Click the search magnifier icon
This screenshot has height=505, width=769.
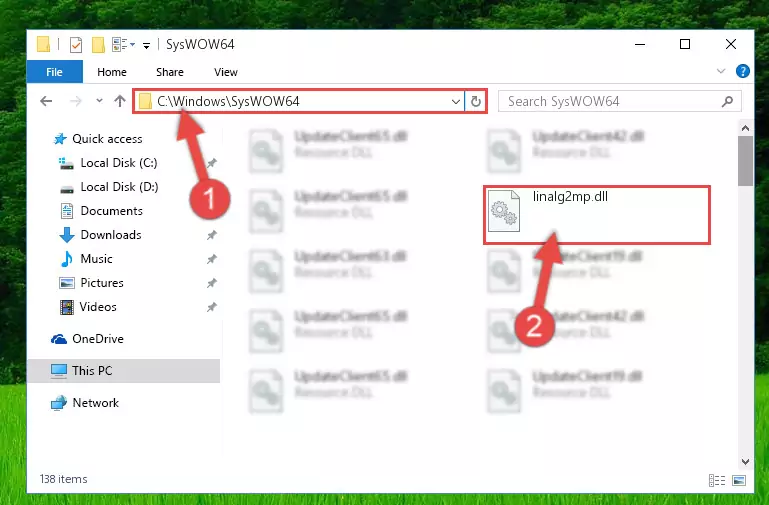[x=727, y=101]
